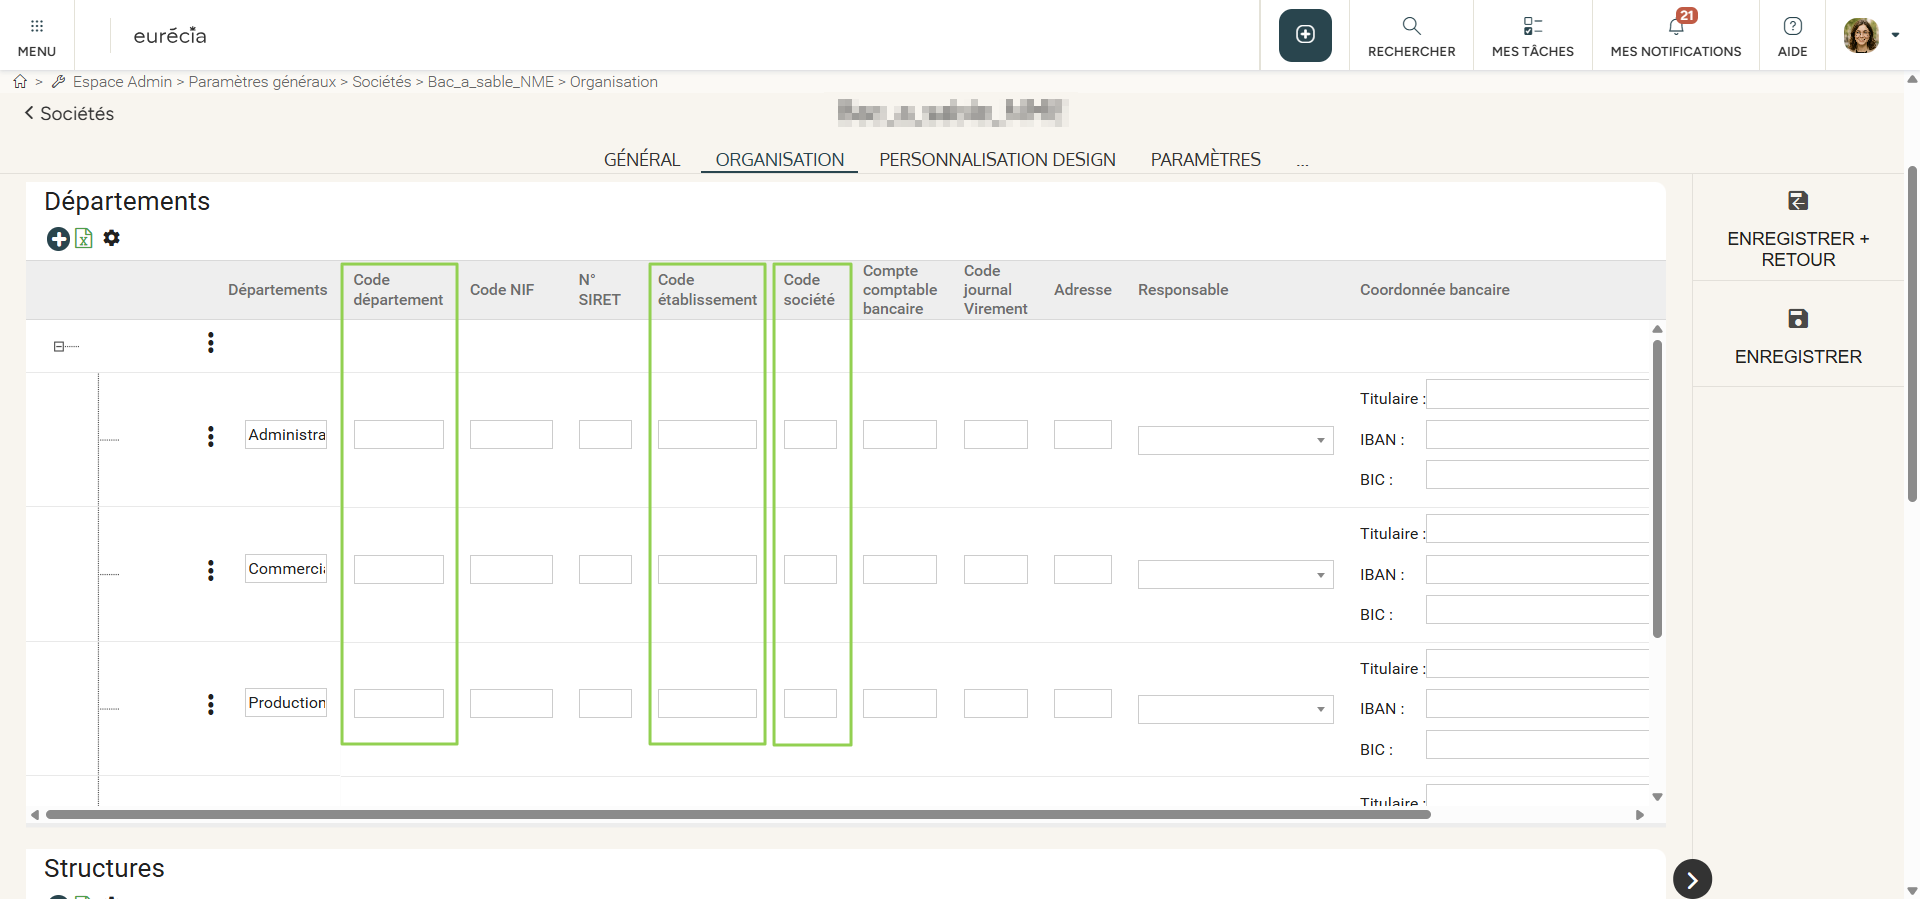
Task: Open Mes Notifications bell
Action: pyautogui.click(x=1676, y=35)
